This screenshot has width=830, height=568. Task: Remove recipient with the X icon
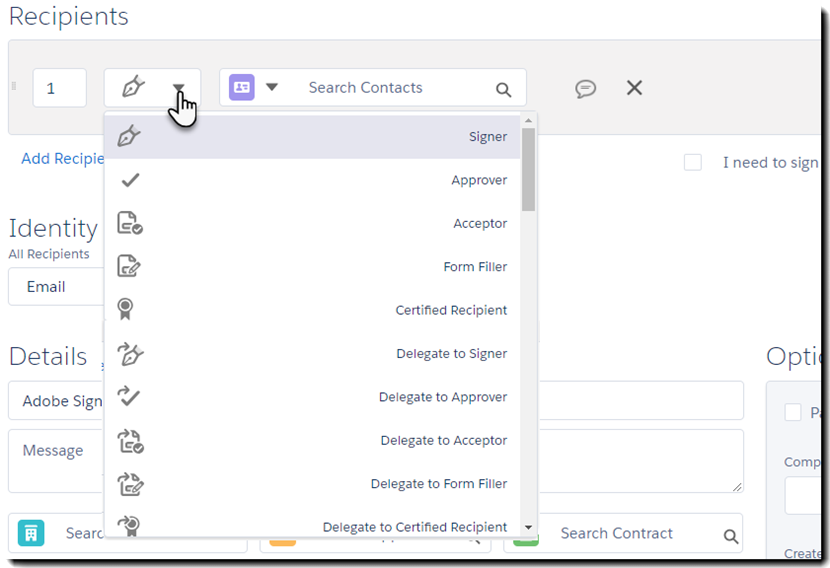pos(634,88)
